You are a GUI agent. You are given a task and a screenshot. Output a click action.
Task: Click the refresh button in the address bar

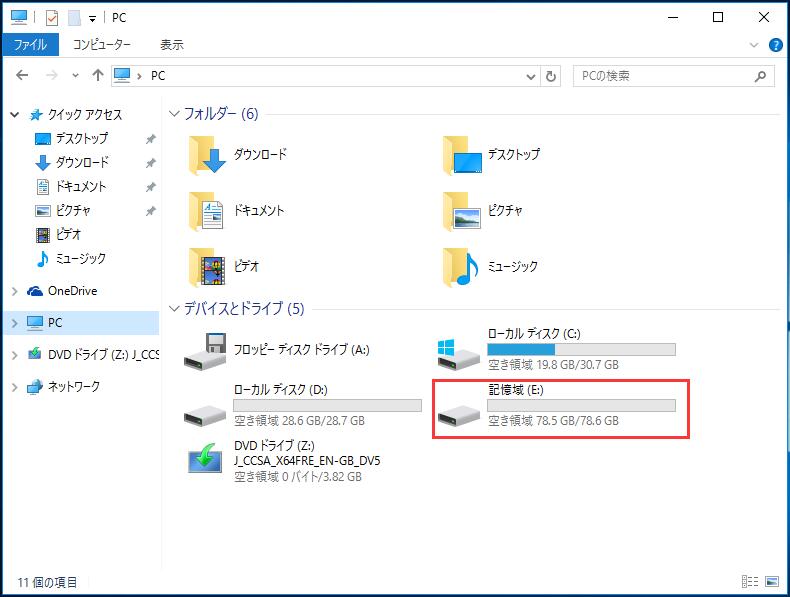(551, 76)
